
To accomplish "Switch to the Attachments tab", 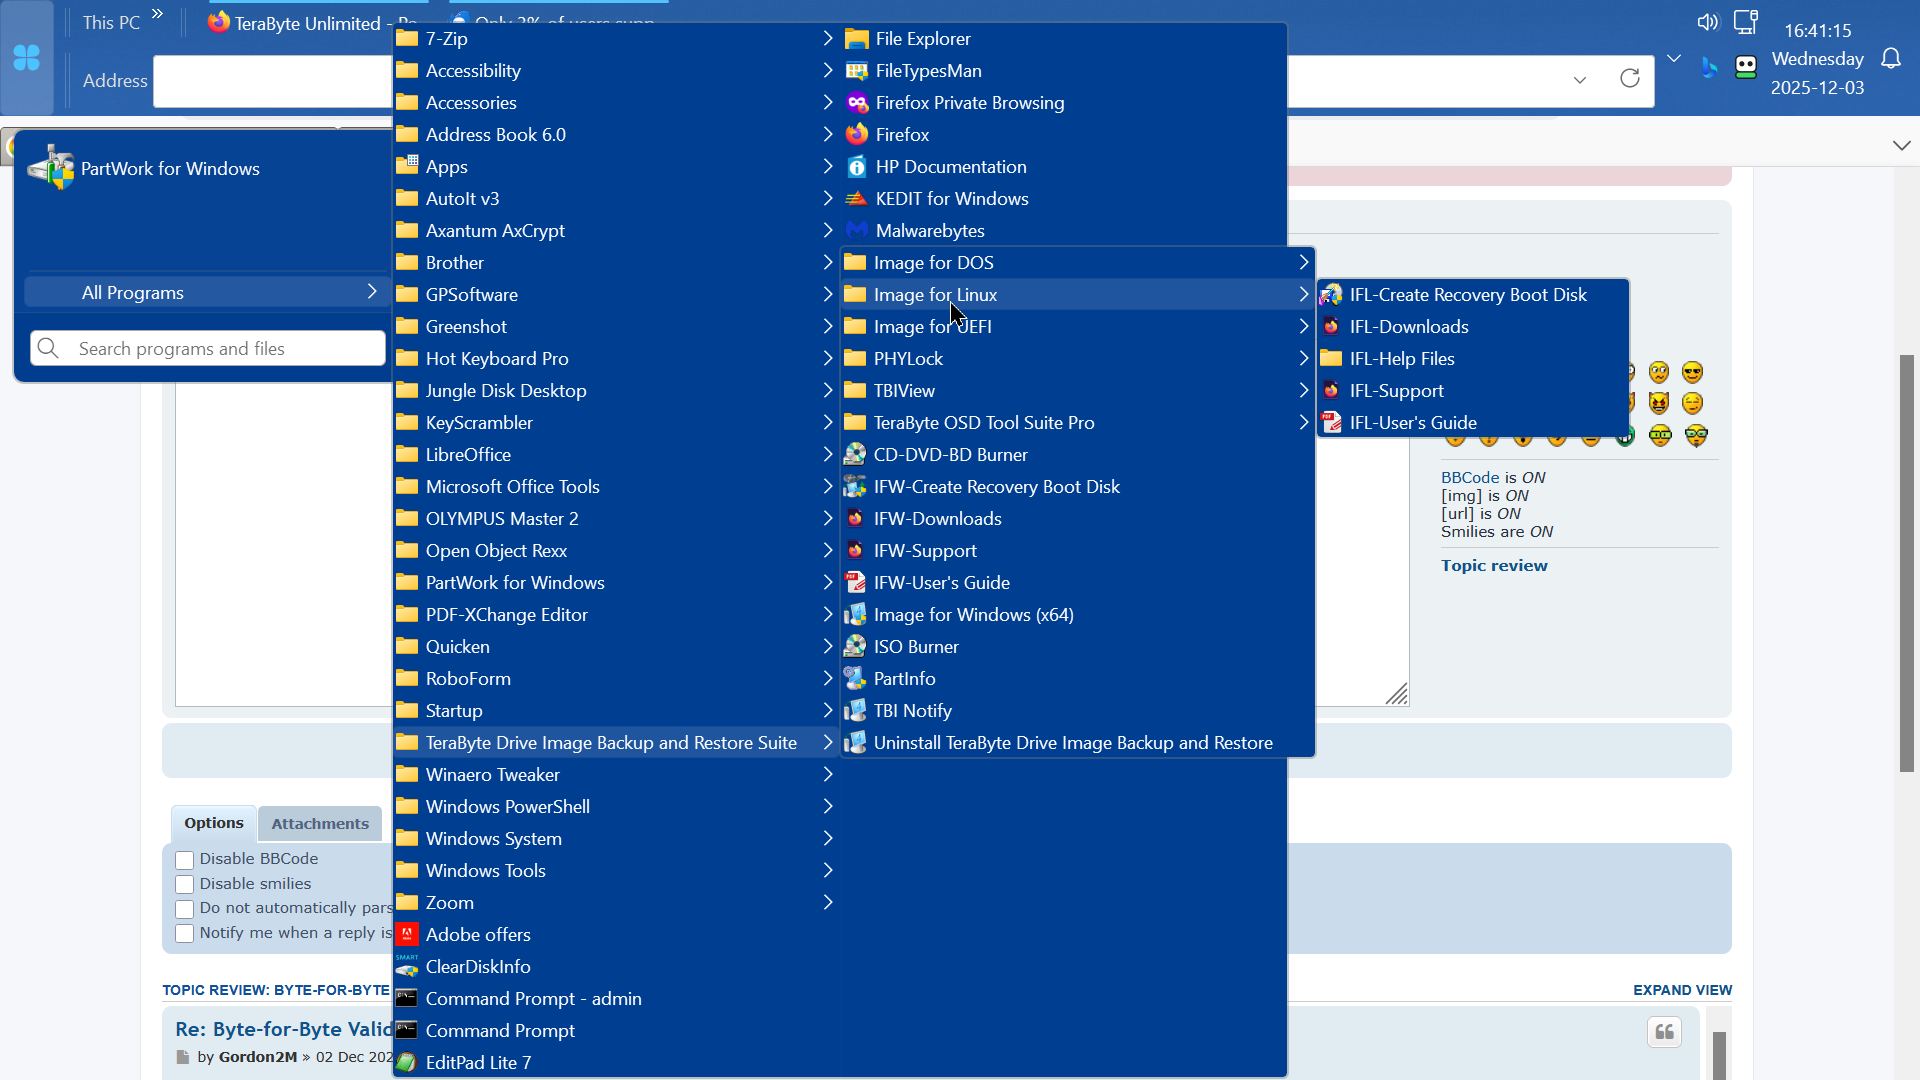I will pos(320,824).
